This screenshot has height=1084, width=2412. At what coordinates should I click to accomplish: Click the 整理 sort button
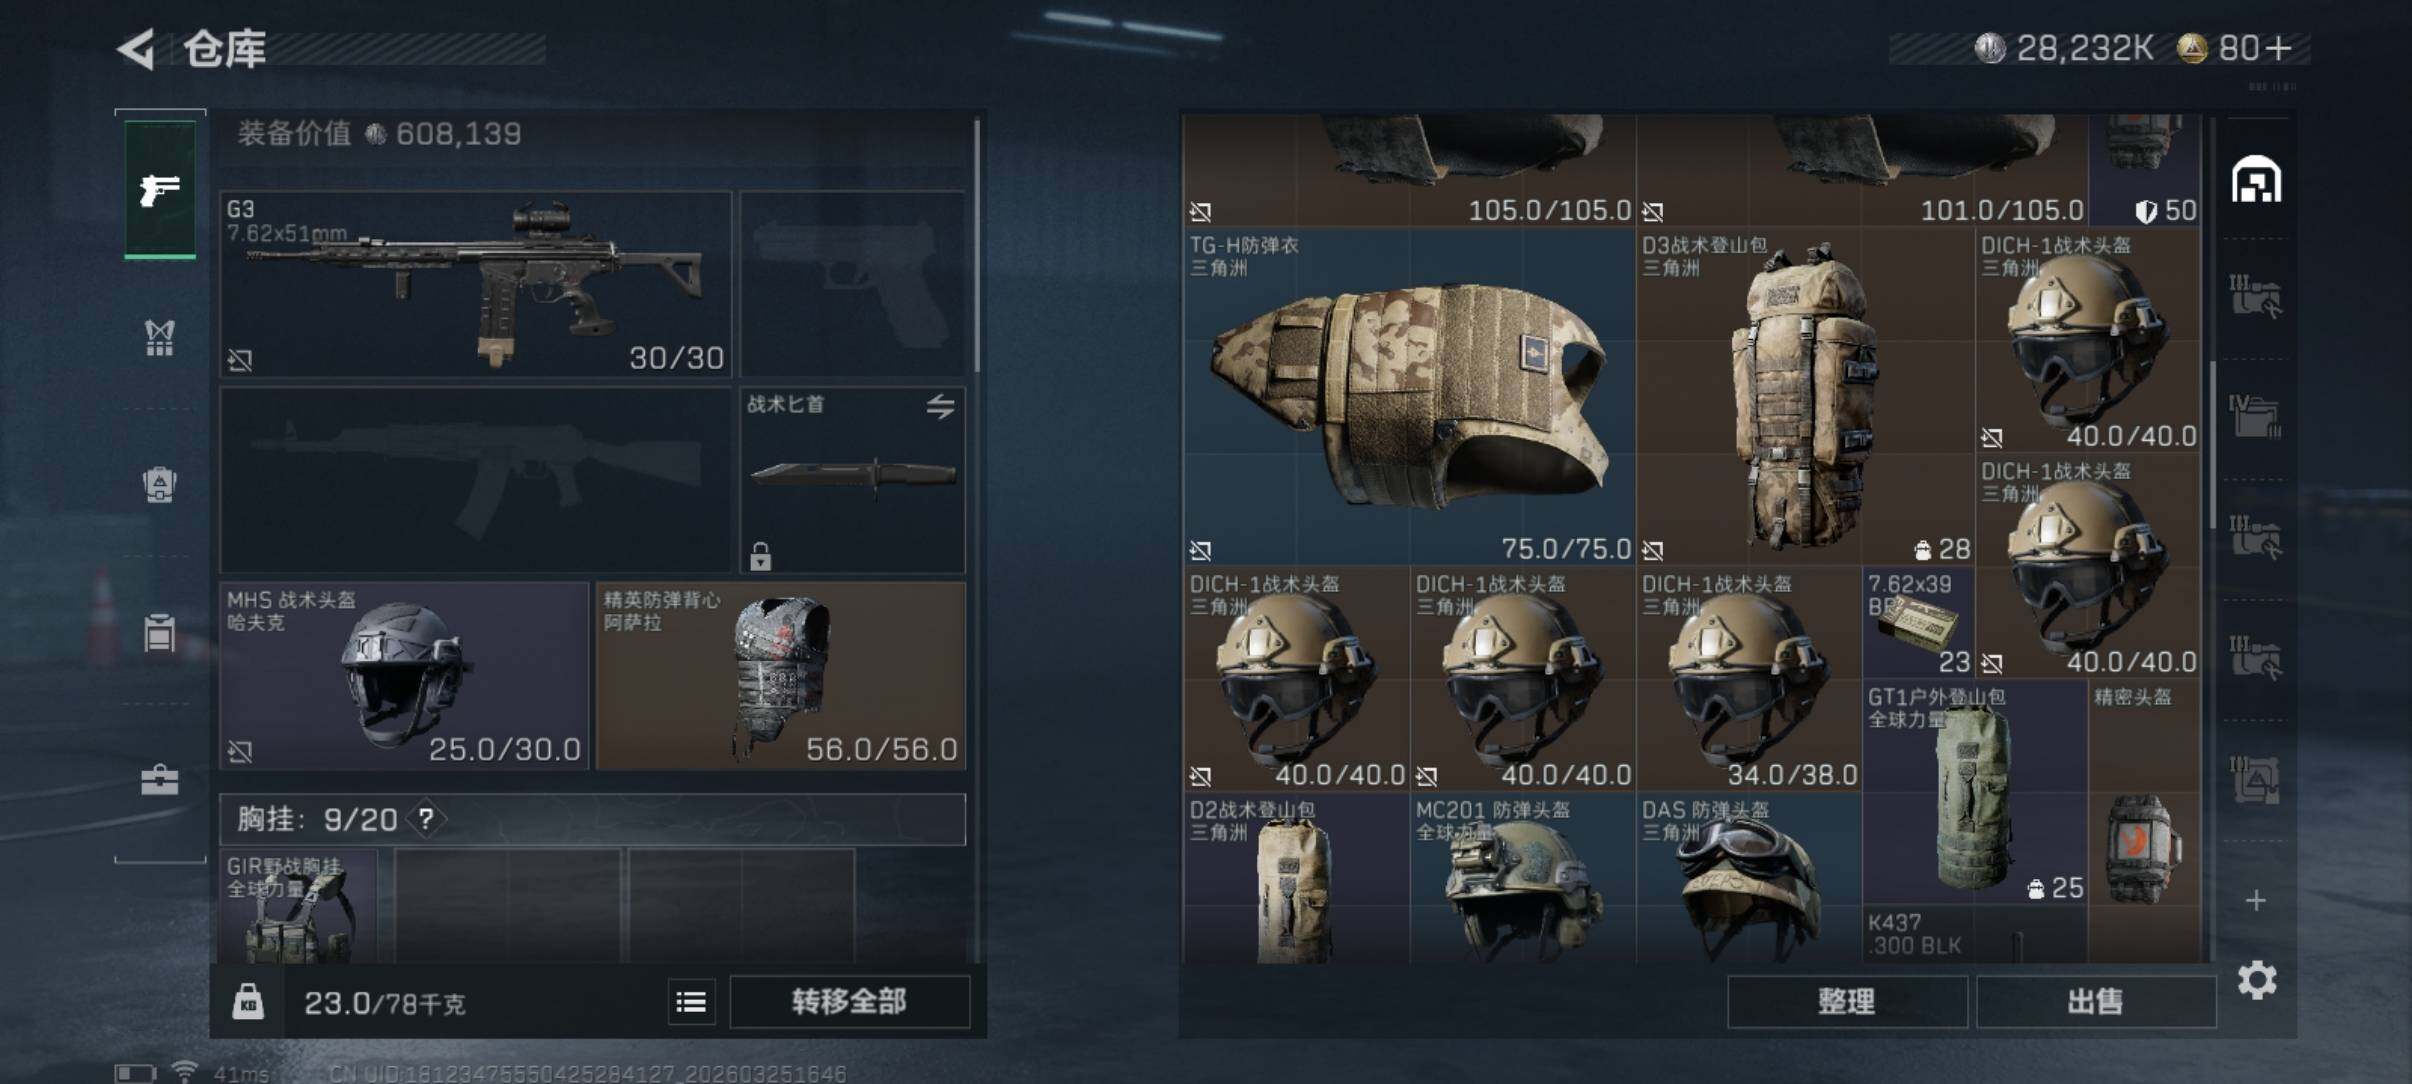click(1846, 1001)
